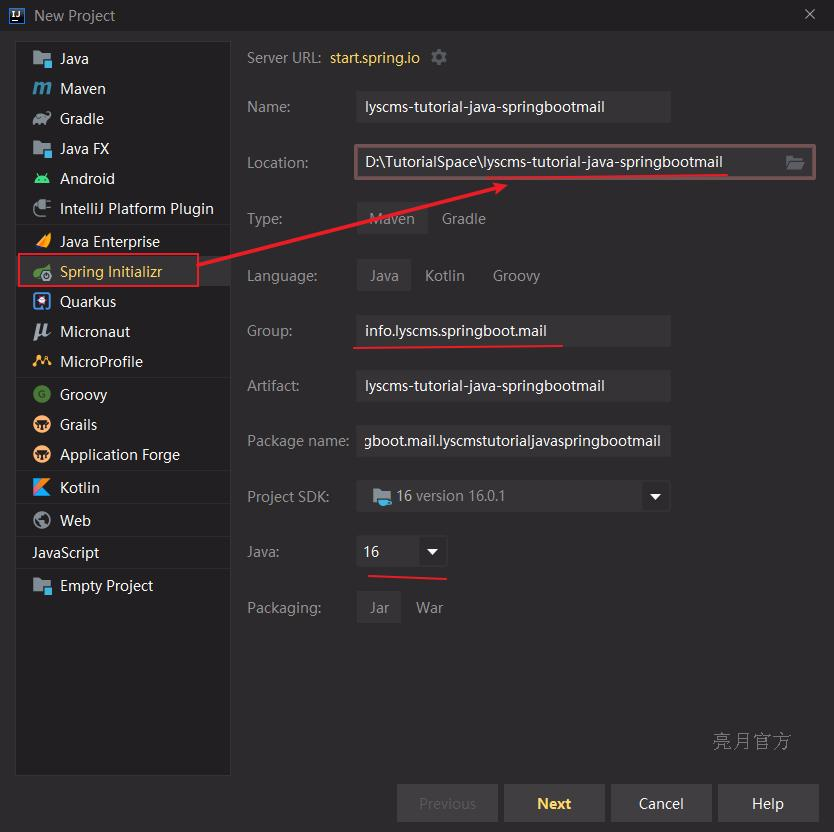Click the MicroProfile icon

point(42,361)
